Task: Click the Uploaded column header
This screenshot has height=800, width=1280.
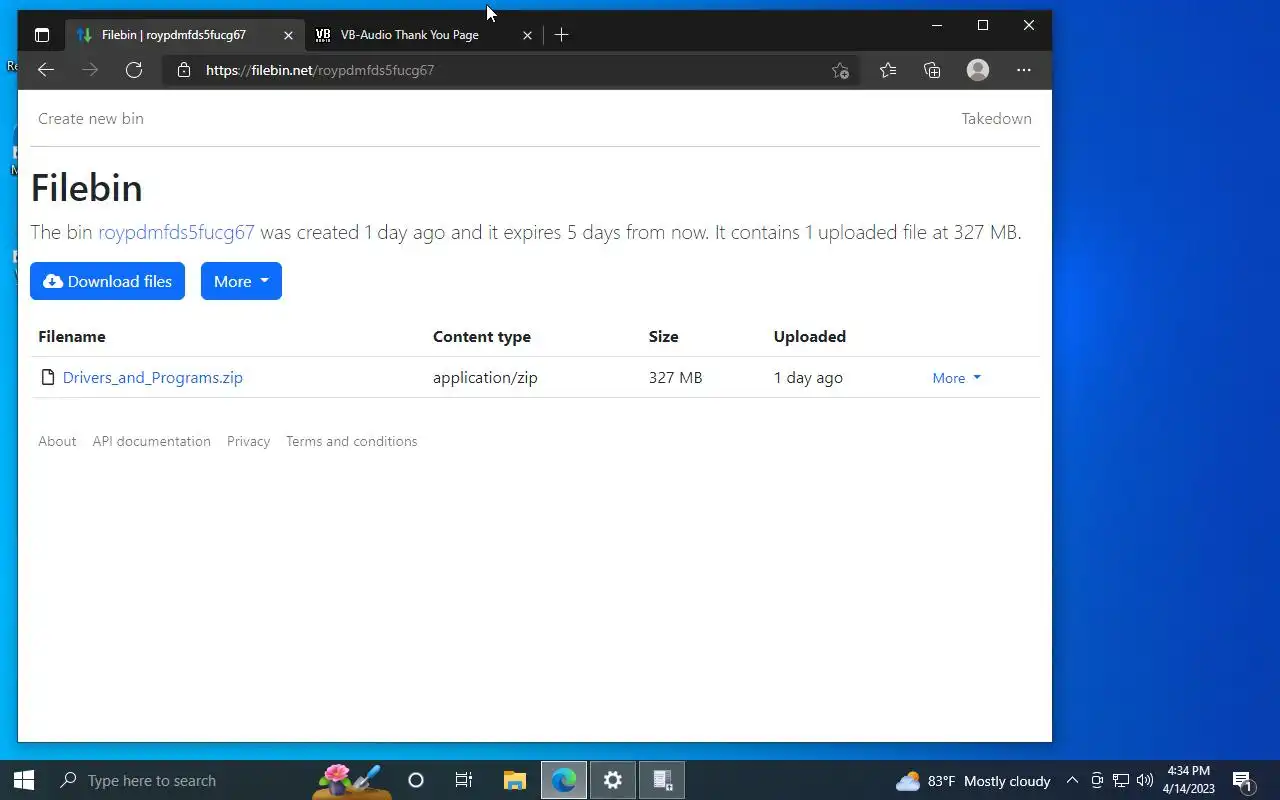Action: [810, 336]
